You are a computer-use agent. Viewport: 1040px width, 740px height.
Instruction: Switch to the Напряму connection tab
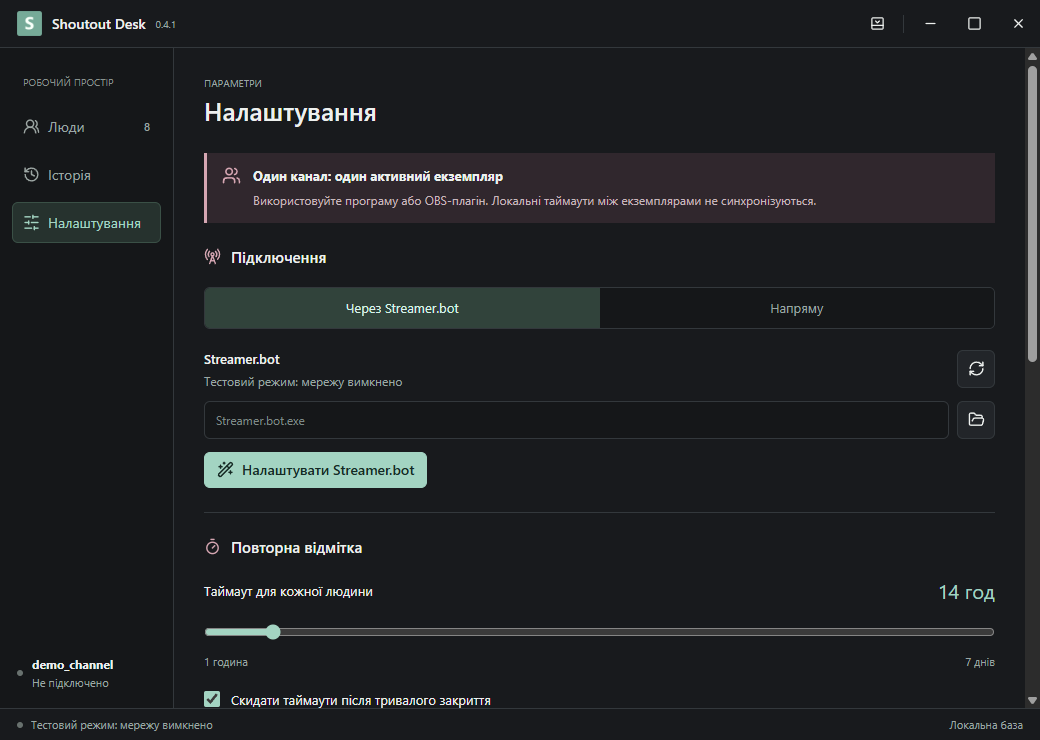coord(797,308)
